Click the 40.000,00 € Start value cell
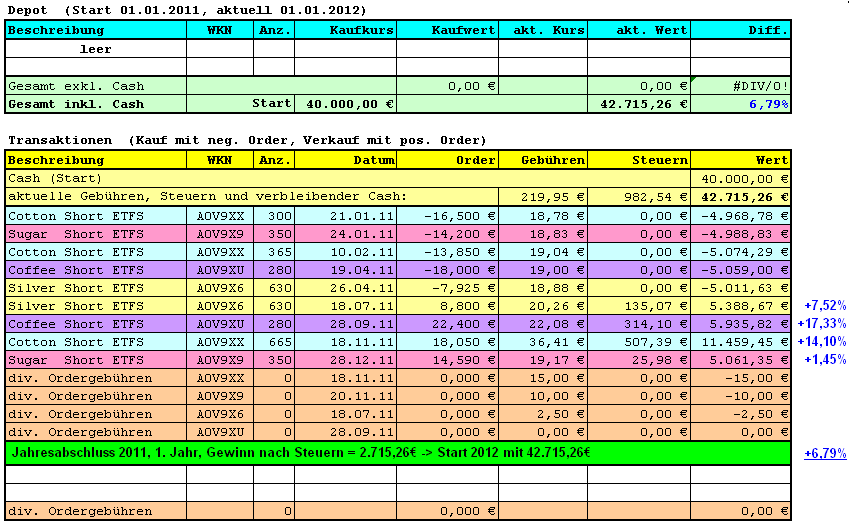This screenshot has width=850, height=525. tap(345, 104)
